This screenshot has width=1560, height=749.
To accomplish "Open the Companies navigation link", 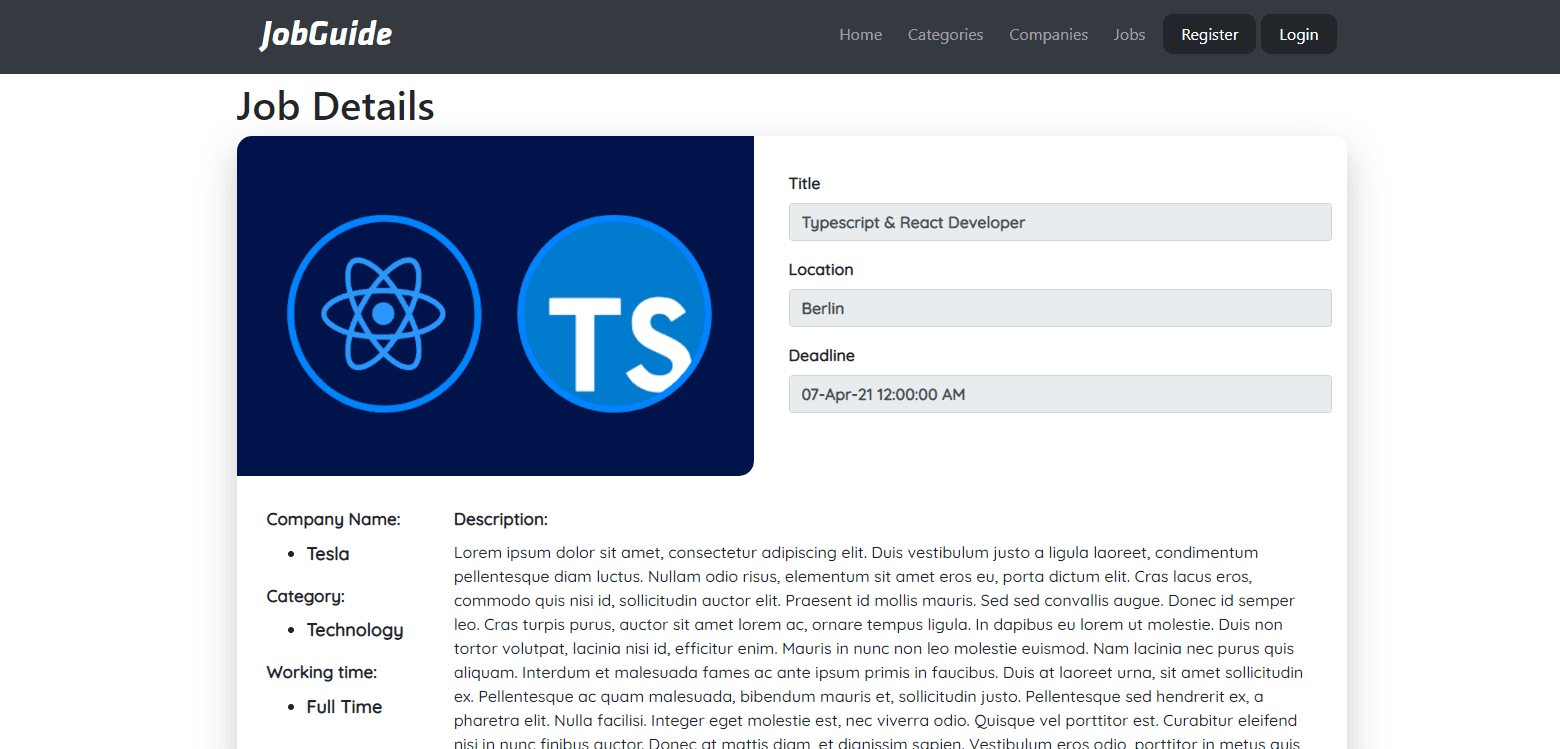I will click(1048, 35).
